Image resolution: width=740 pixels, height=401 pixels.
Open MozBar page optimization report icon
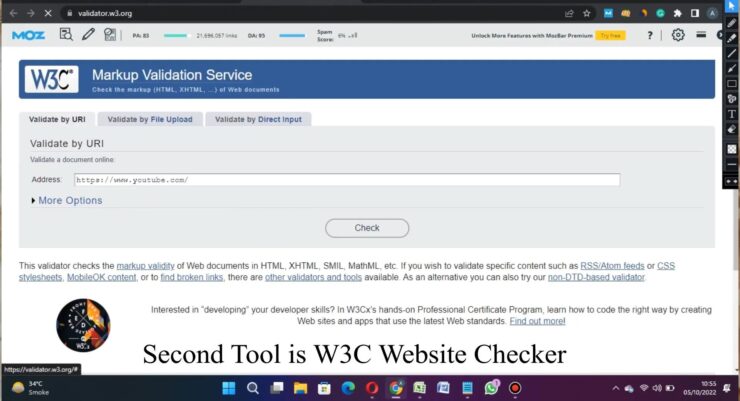(110, 34)
